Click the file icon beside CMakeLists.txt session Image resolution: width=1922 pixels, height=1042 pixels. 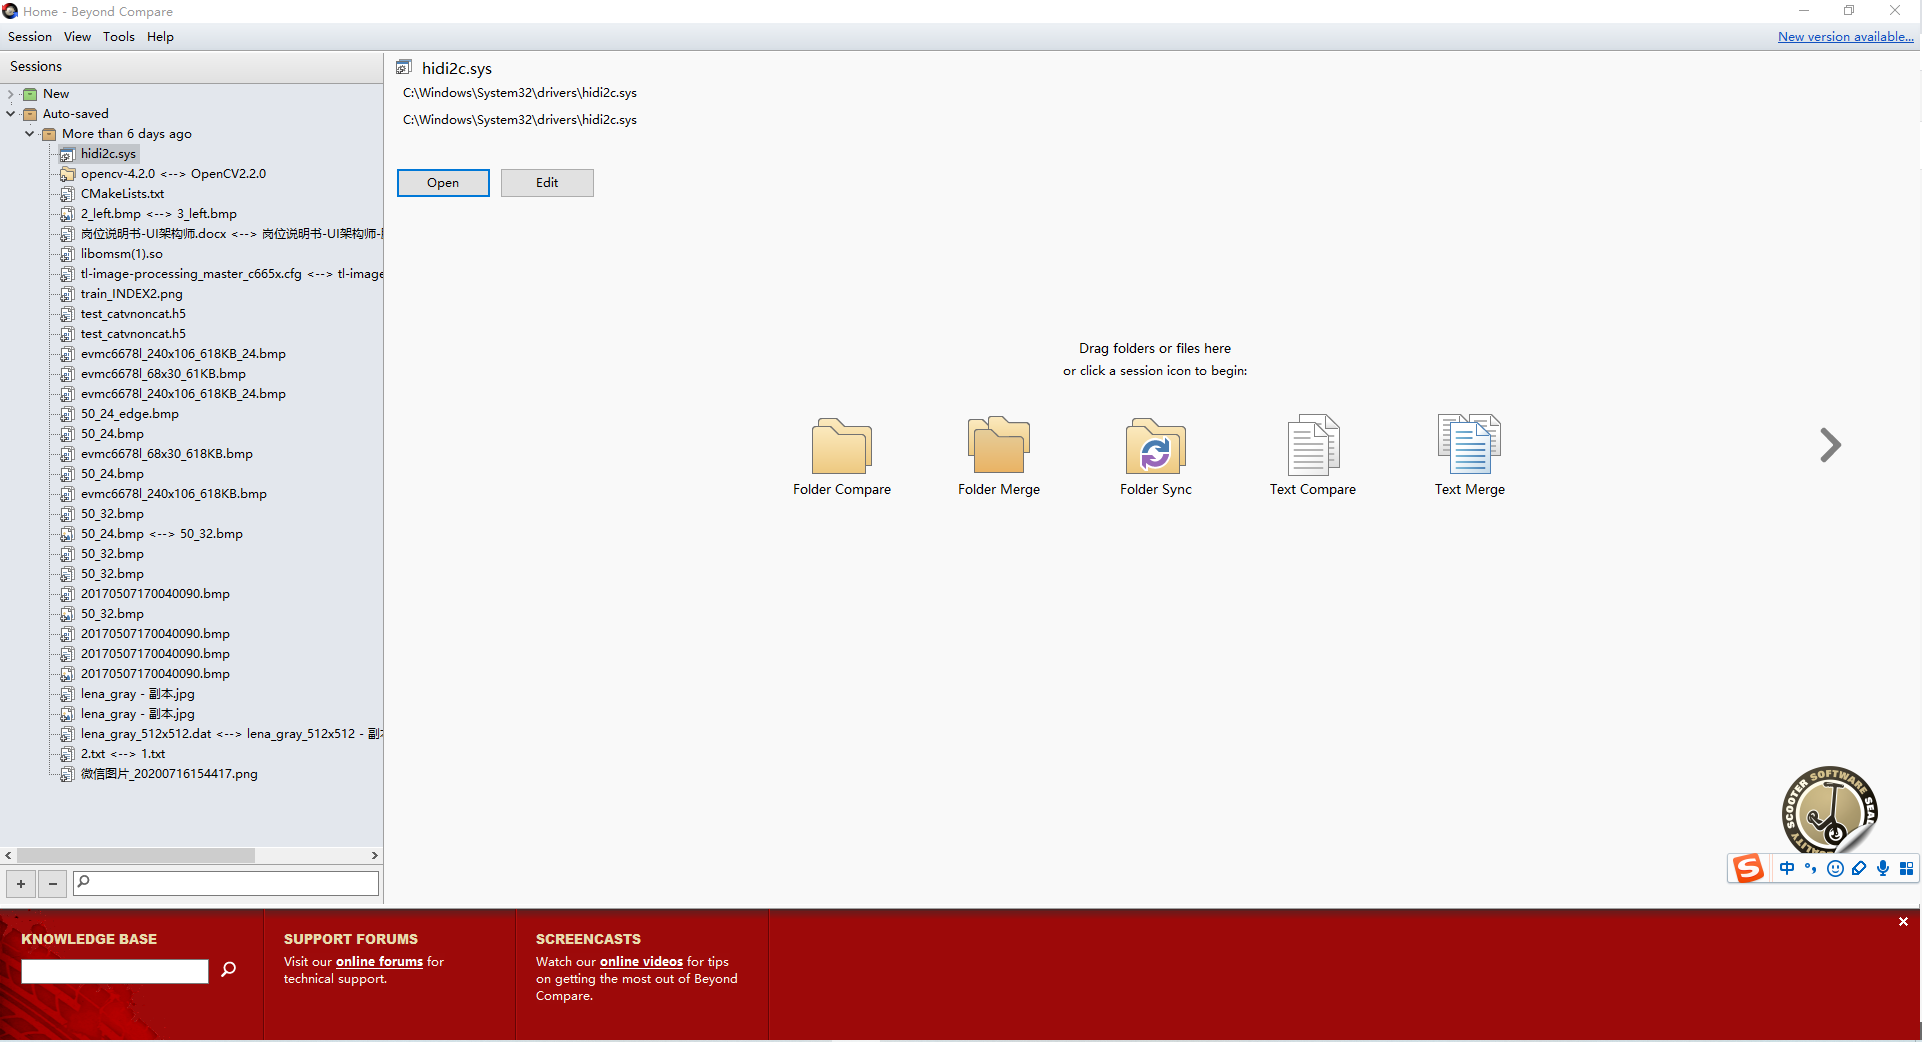68,194
